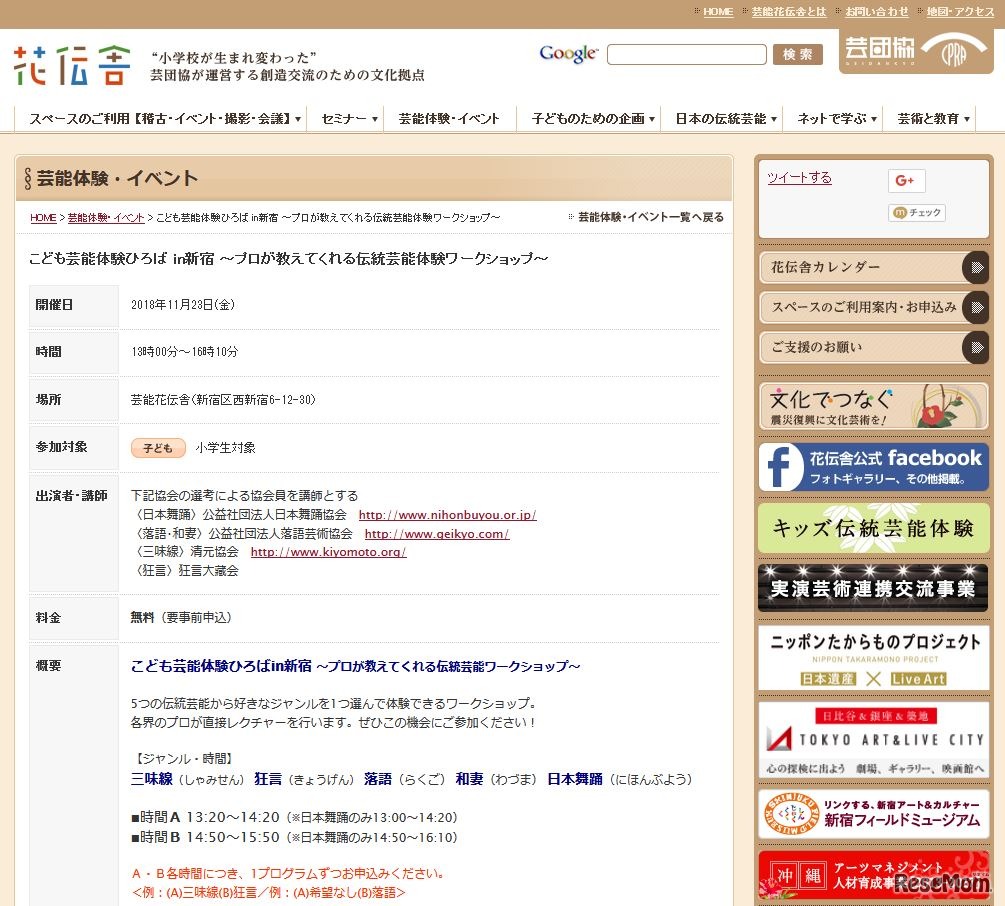Open スペースのご利用案内・お申込み sidebar button
Image resolution: width=1005 pixels, height=906 pixels.
[x=874, y=307]
